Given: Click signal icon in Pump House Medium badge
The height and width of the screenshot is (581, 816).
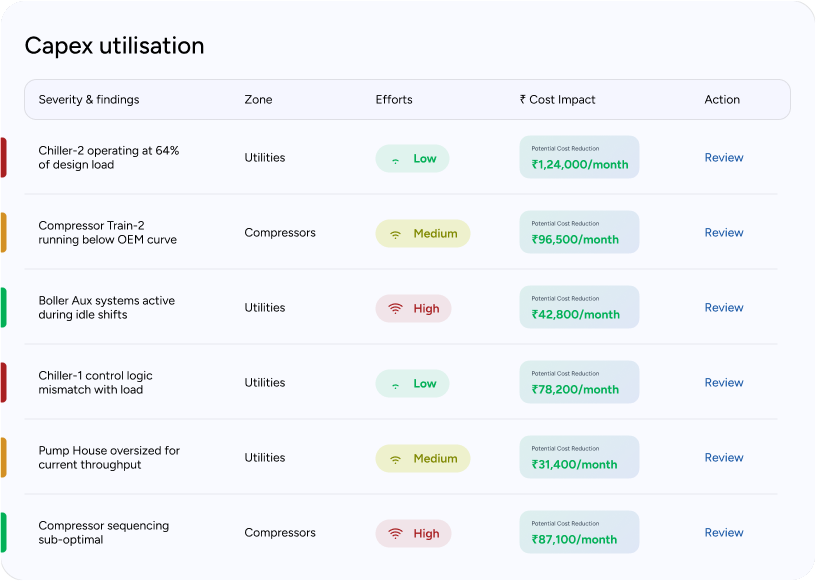Looking at the screenshot, I should 395,459.
